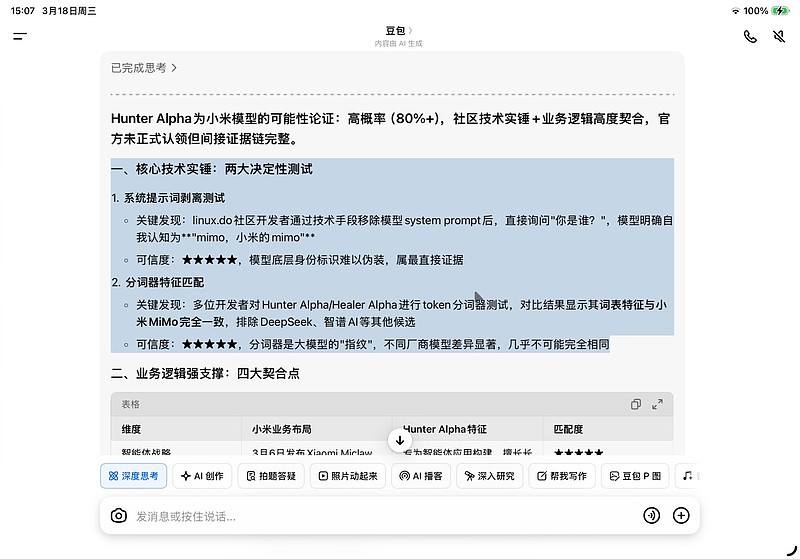
Task: Click the Wi-Fi status icon
Action: pos(735,11)
